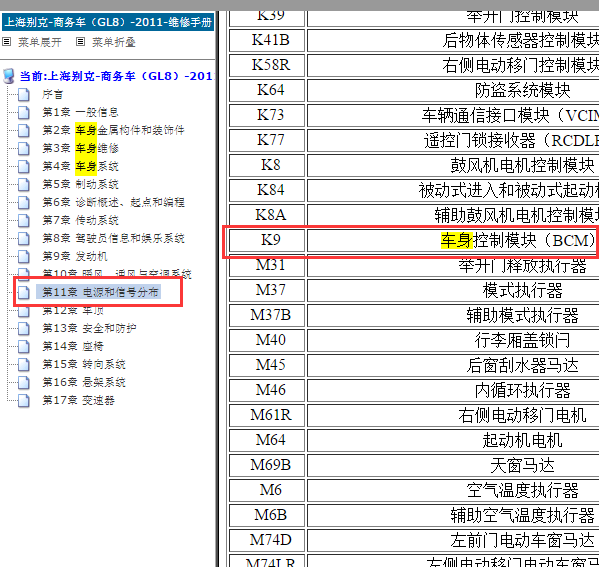Open 第6章 诊断概述、起点和编程

(x=113, y=202)
